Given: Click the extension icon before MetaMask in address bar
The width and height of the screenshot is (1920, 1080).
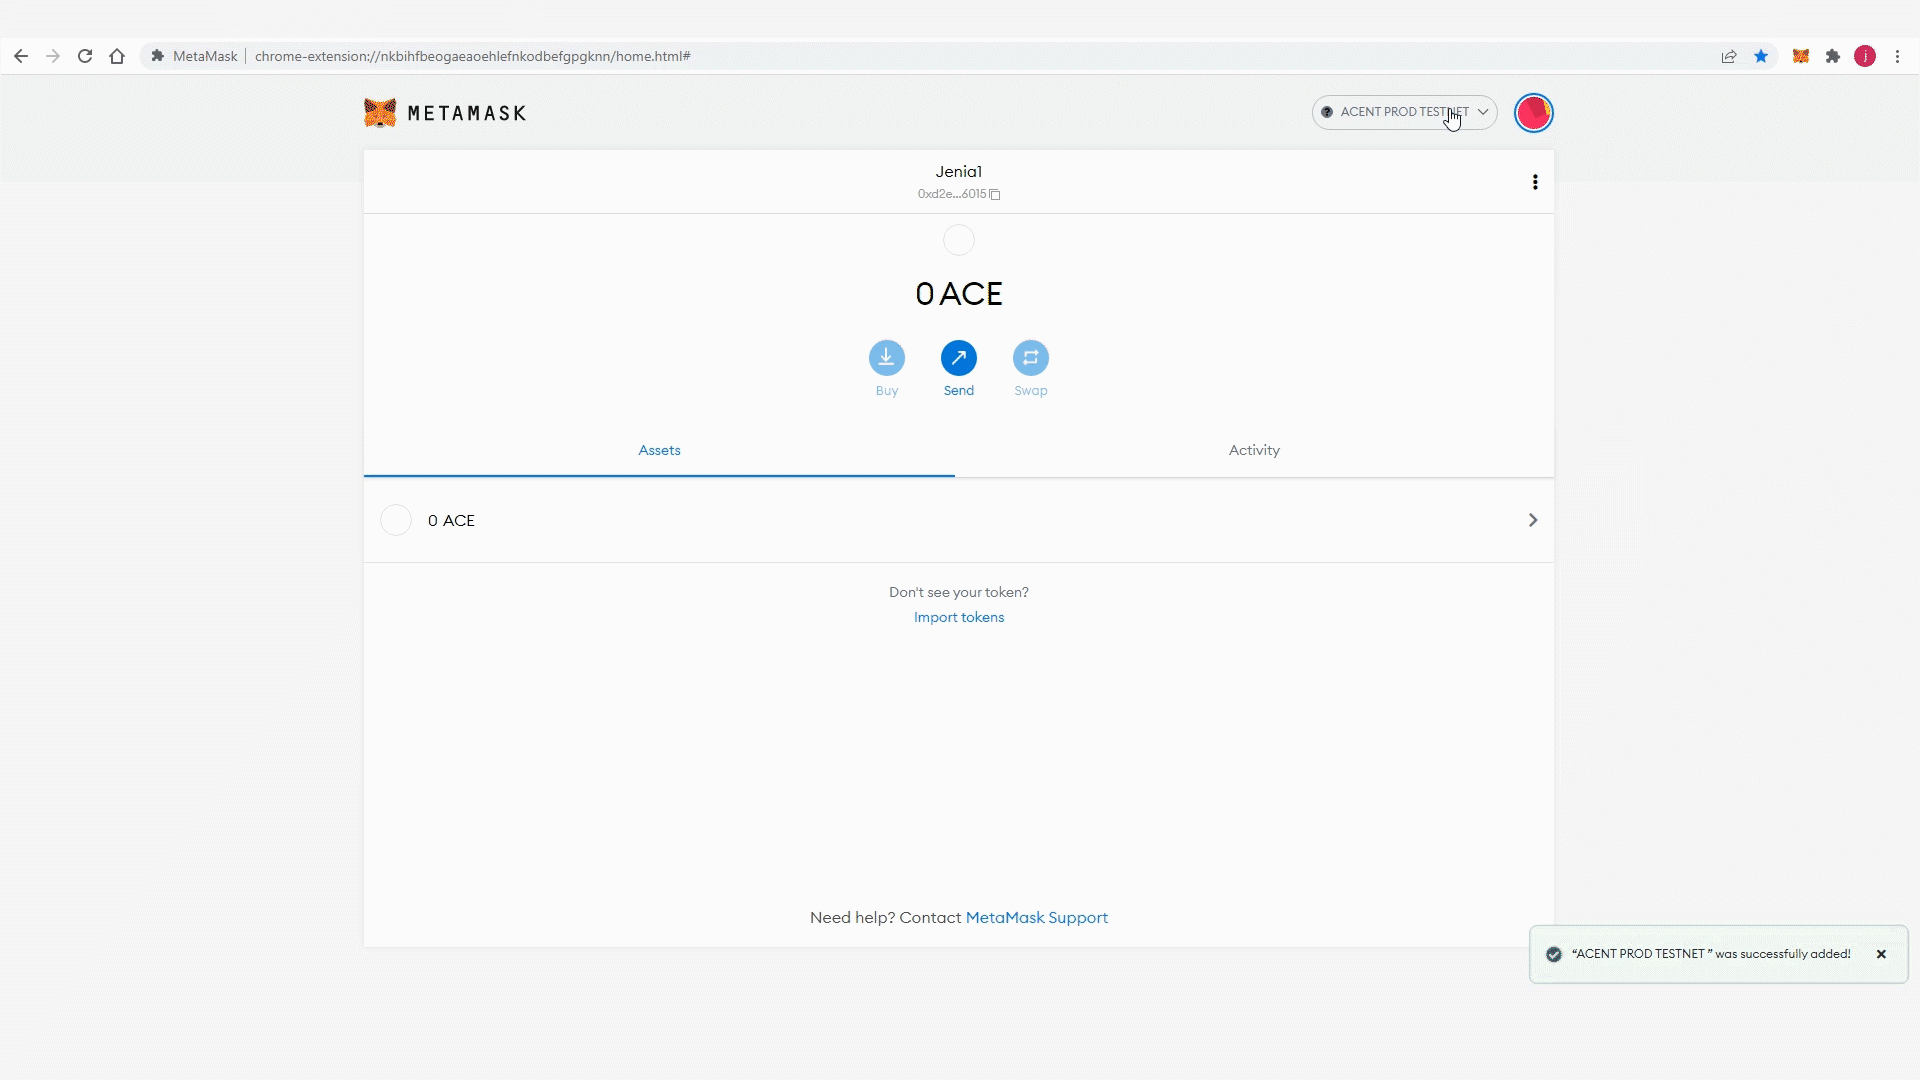Looking at the screenshot, I should [x=157, y=56].
